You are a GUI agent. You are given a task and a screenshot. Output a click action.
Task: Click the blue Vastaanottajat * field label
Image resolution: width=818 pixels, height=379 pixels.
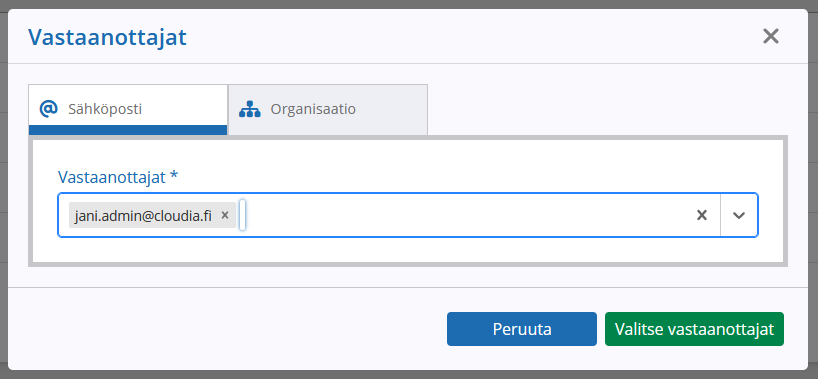point(118,177)
